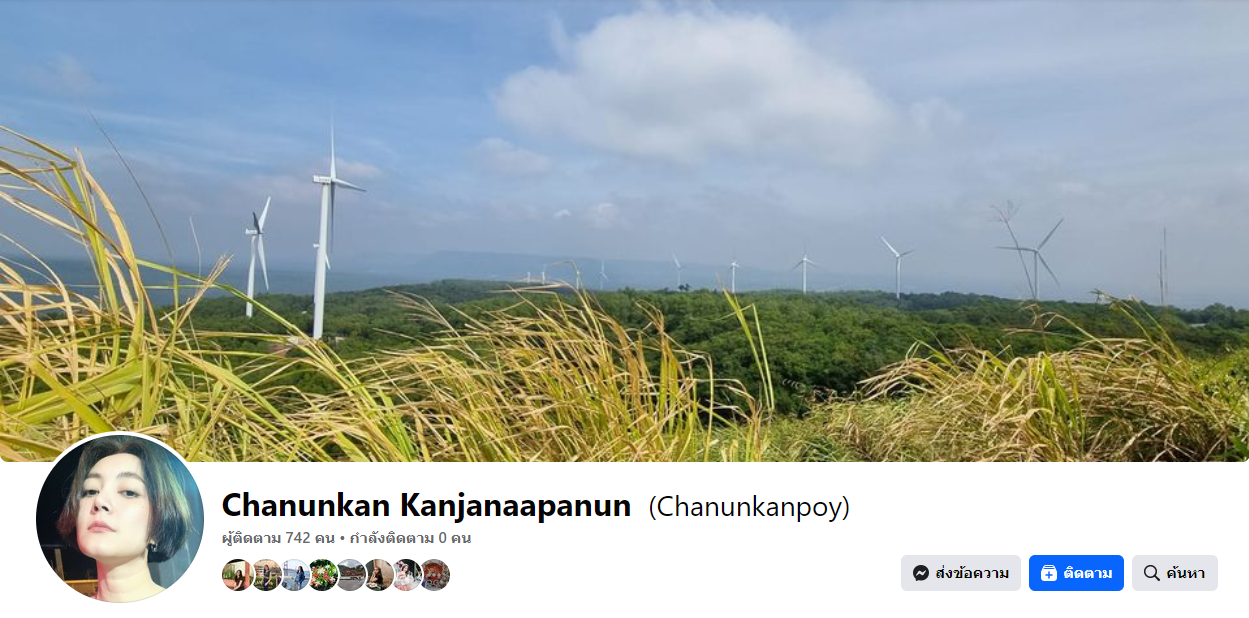1249x618 pixels.
Task: Open the circular profile picture
Action: (120, 518)
